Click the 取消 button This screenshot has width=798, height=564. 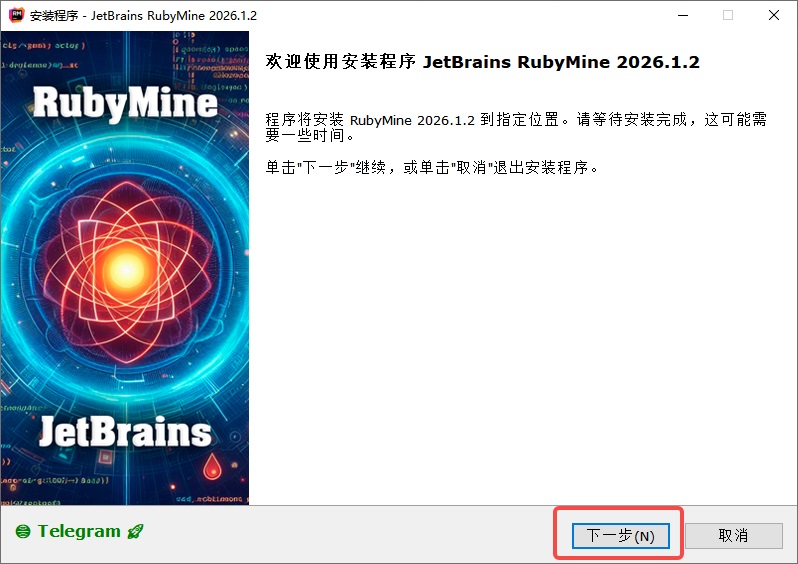pyautogui.click(x=733, y=535)
